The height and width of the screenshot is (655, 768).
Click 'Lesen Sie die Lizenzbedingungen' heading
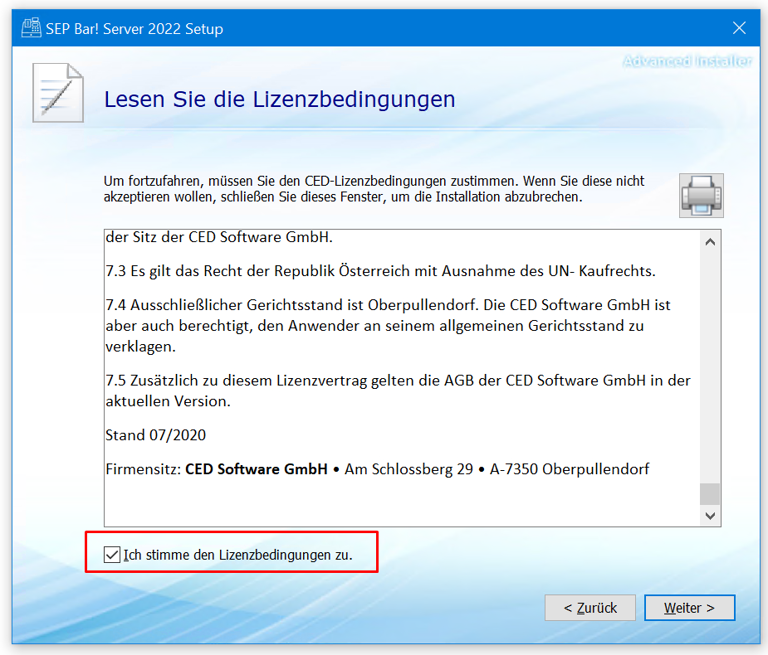(x=280, y=99)
